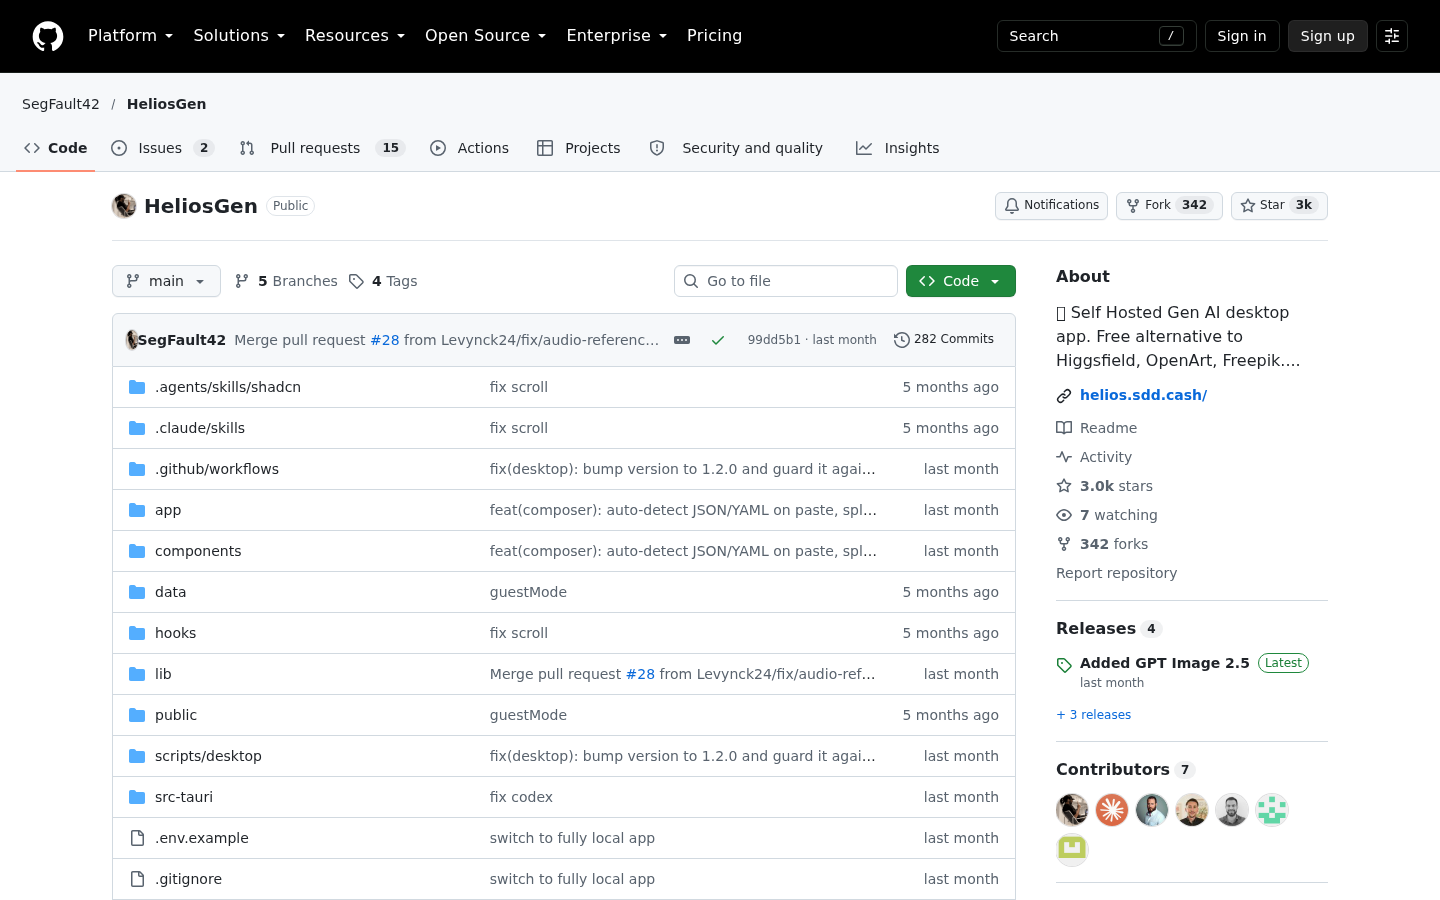Open the Solutions dropdown menu

pyautogui.click(x=239, y=36)
